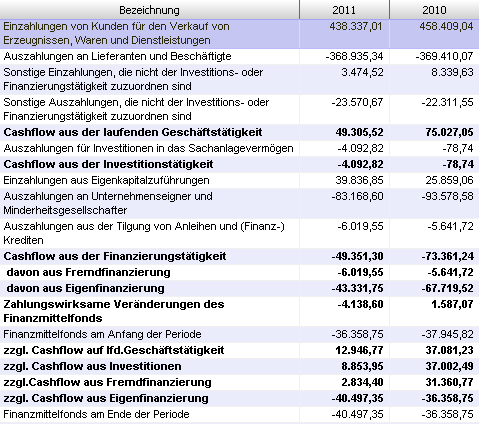Select zzgl. Cashflow aus Investitionen row
Image resolution: width=479 pixels, height=424 pixels.
point(239,366)
